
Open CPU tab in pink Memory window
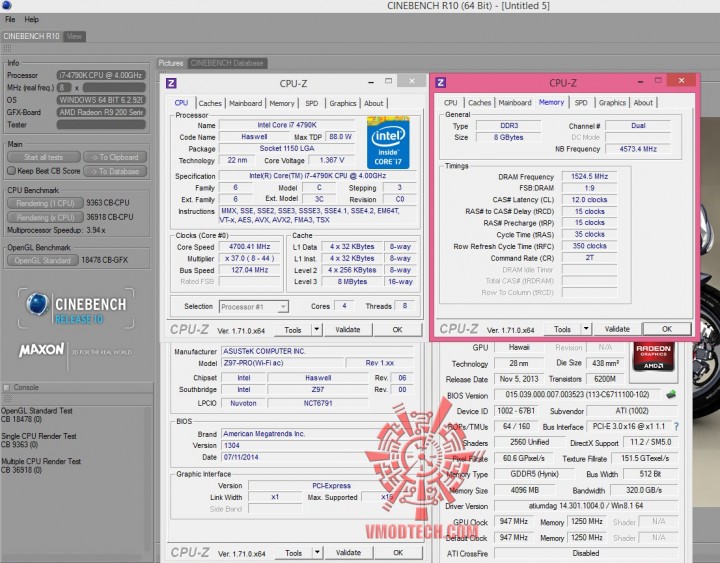coord(450,103)
